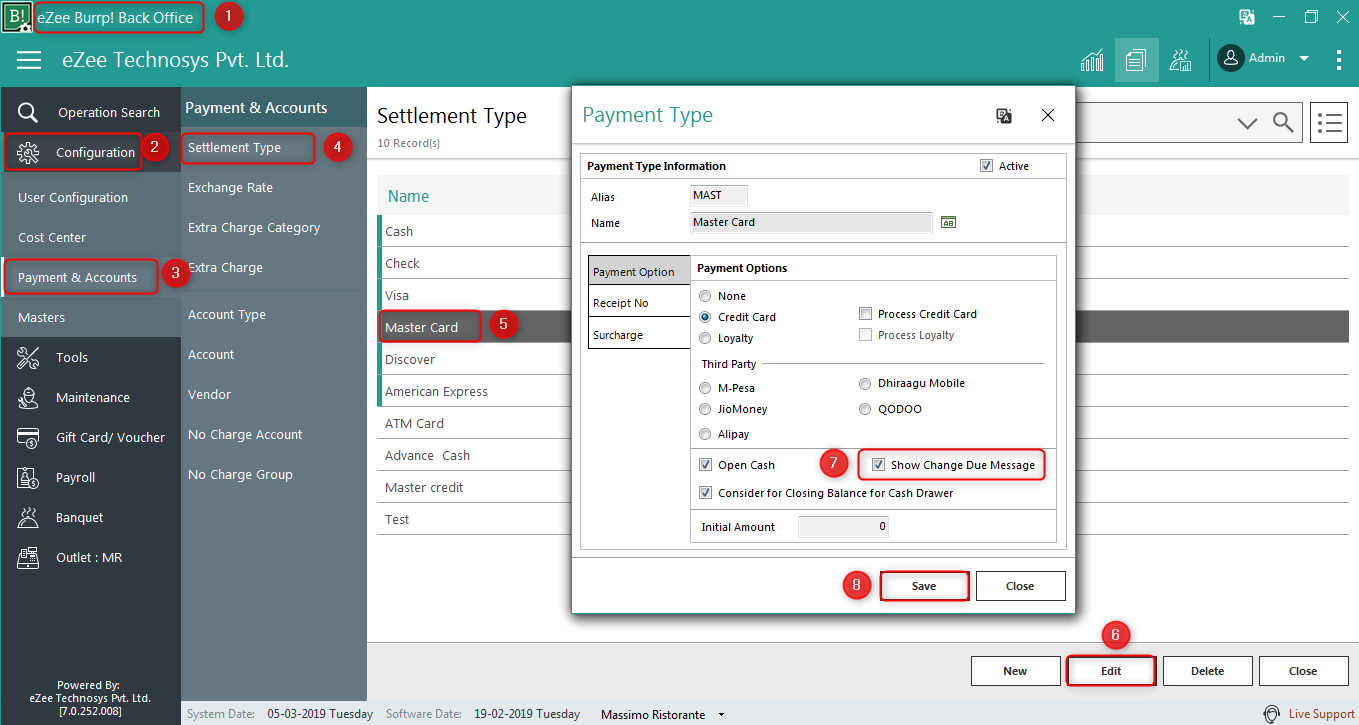Open Payment & Accounts in sidebar

click(x=80, y=277)
